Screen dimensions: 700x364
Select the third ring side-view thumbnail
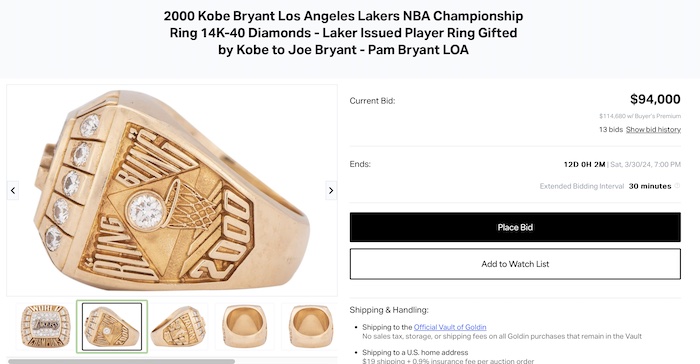tap(179, 326)
